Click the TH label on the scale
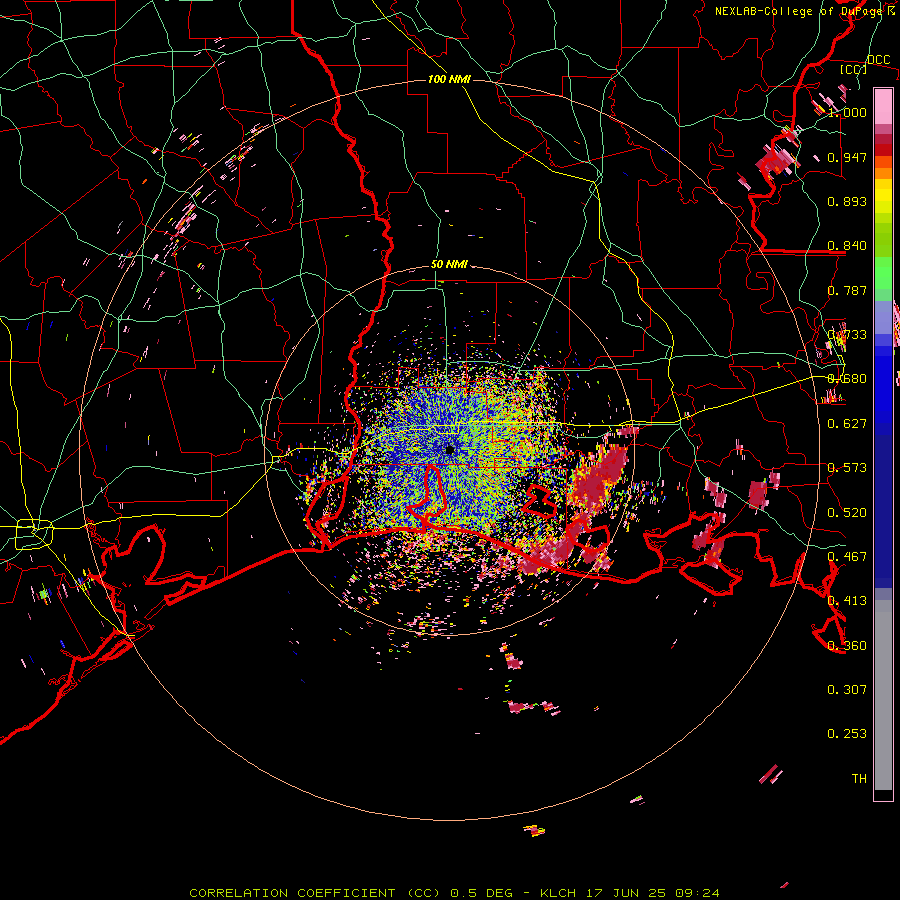The height and width of the screenshot is (900, 900). coord(859,779)
